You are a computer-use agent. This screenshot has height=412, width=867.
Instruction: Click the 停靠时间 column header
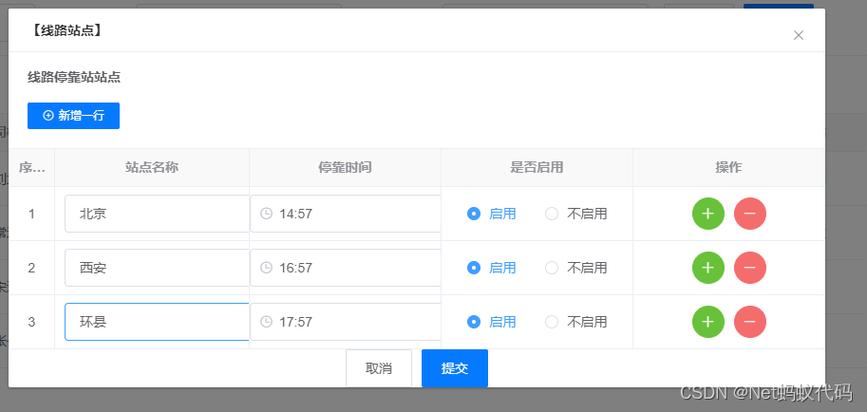tap(344, 168)
